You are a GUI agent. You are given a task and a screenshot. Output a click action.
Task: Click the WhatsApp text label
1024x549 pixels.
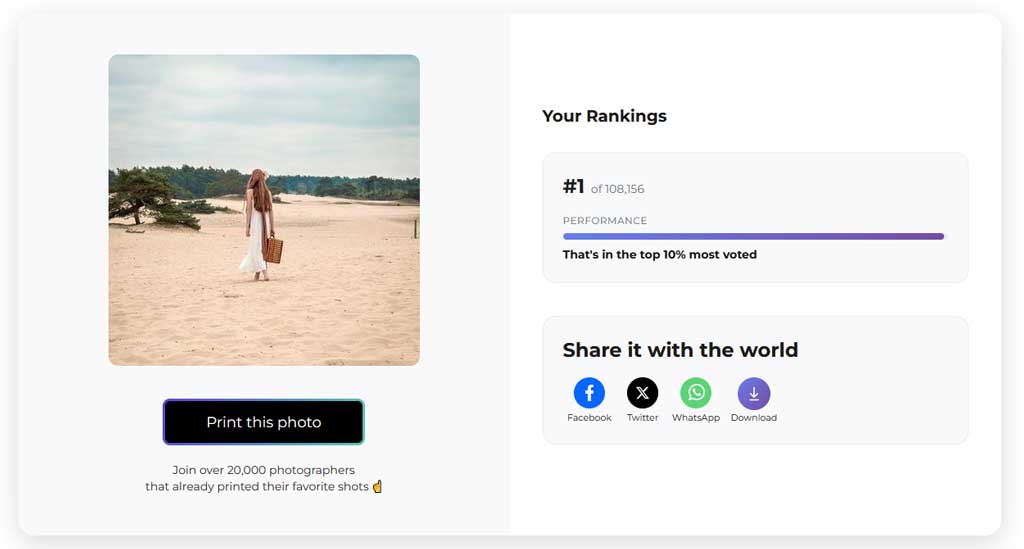tap(696, 418)
